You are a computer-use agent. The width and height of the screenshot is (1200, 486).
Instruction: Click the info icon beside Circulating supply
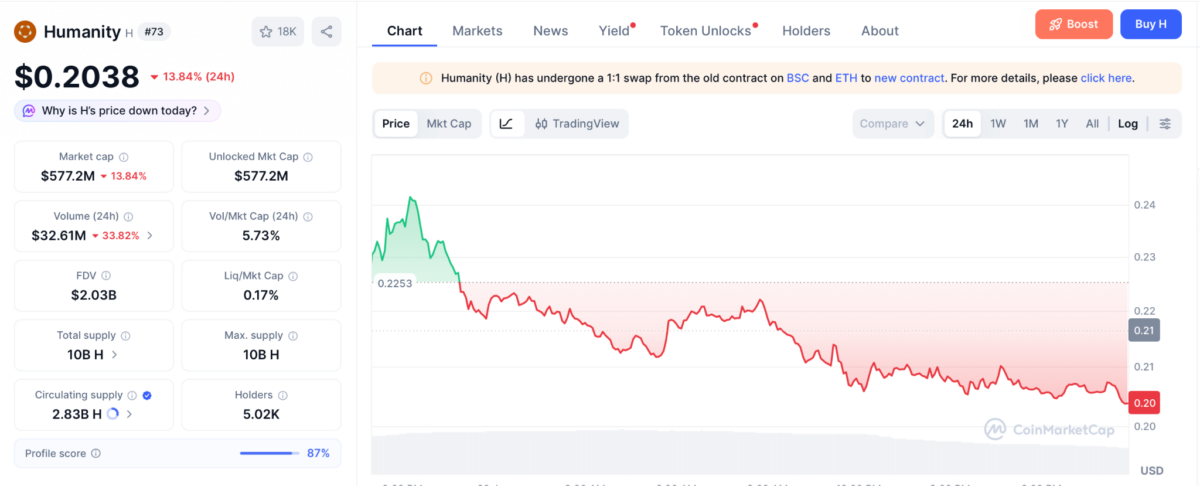pos(132,395)
